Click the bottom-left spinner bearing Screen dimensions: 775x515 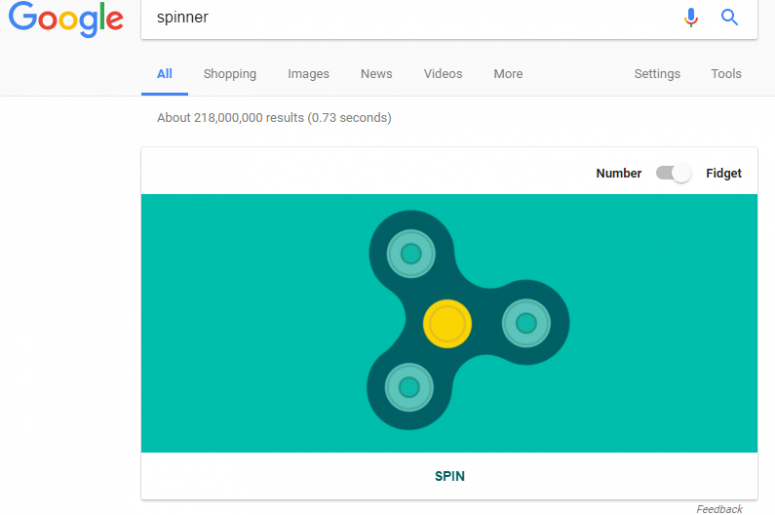pos(409,387)
